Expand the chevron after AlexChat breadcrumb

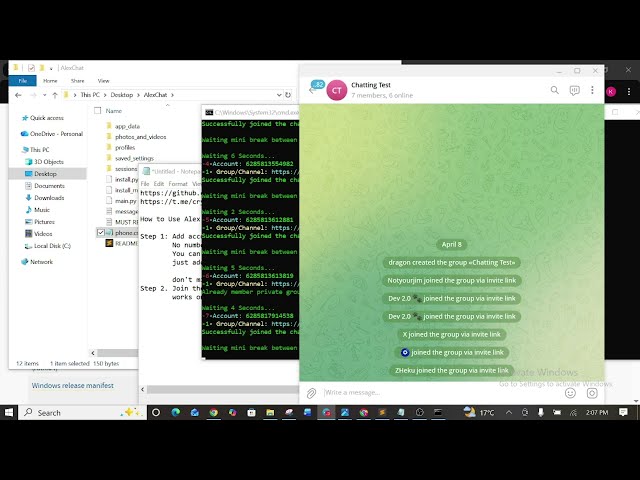click(172, 95)
